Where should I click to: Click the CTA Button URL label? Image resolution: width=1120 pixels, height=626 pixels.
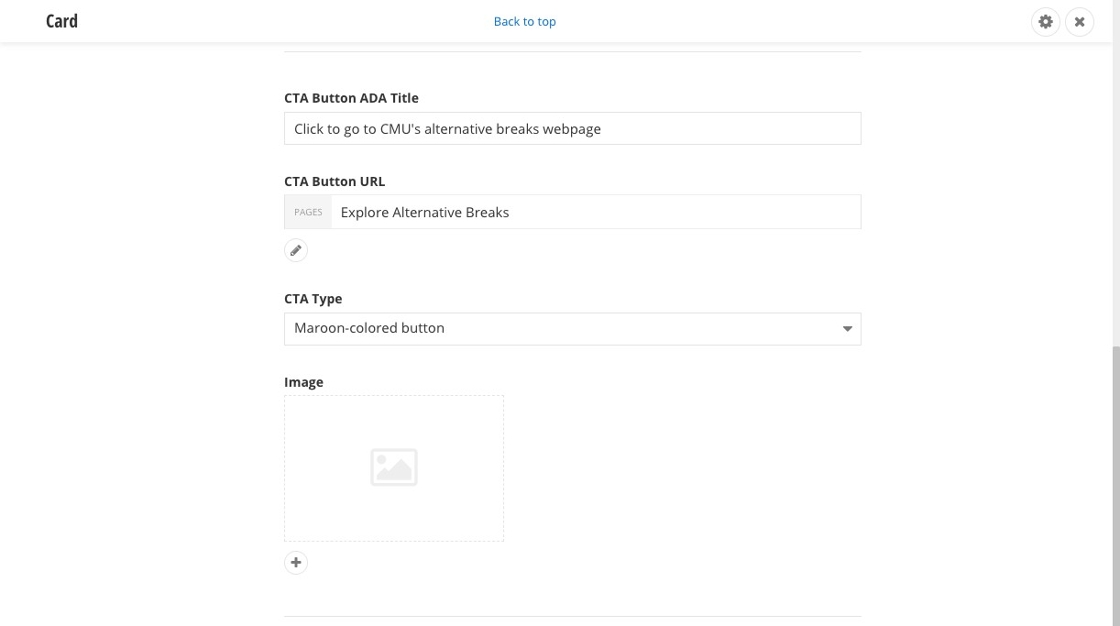pyautogui.click(x=334, y=181)
